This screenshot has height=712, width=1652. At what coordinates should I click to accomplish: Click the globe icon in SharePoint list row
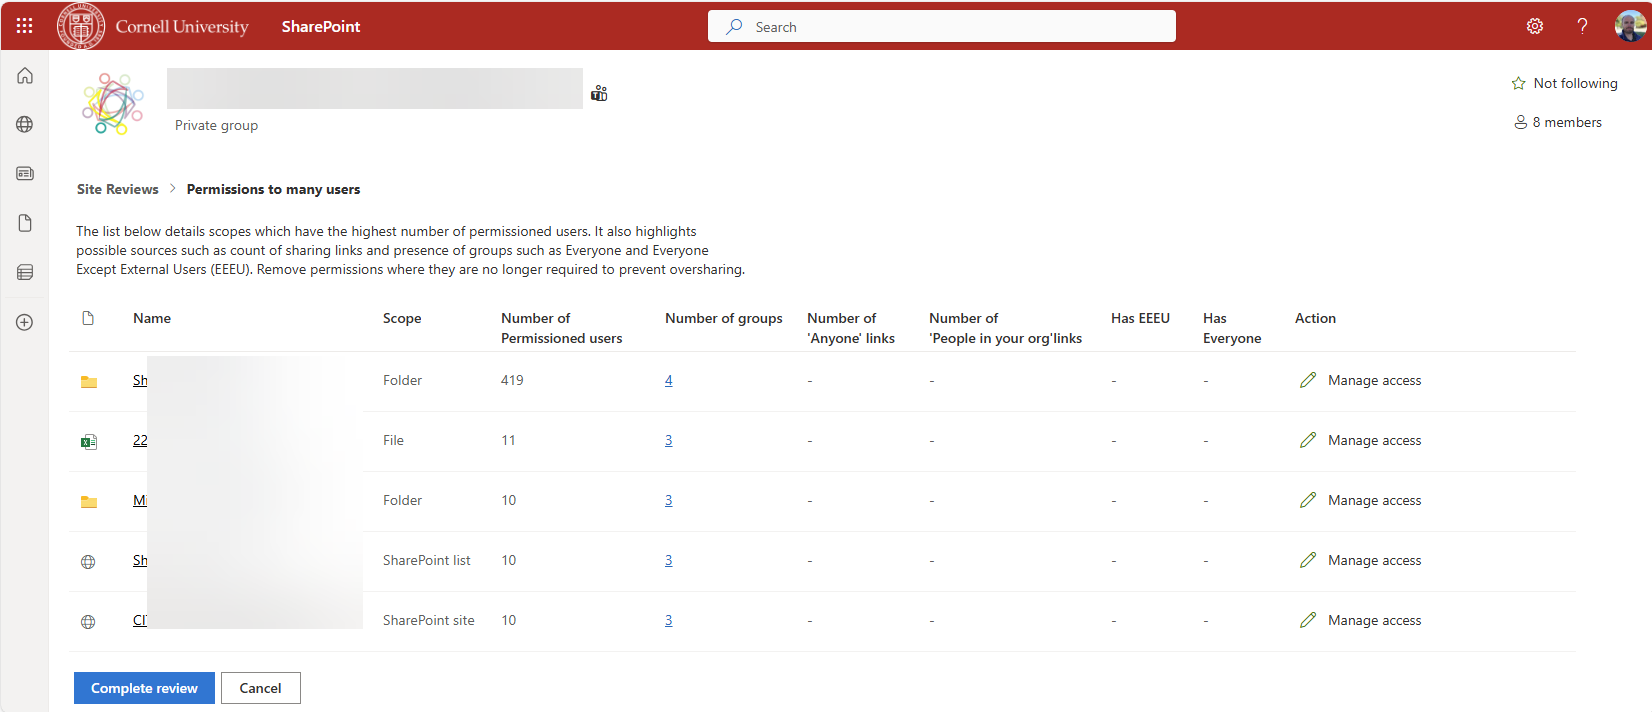(x=88, y=561)
